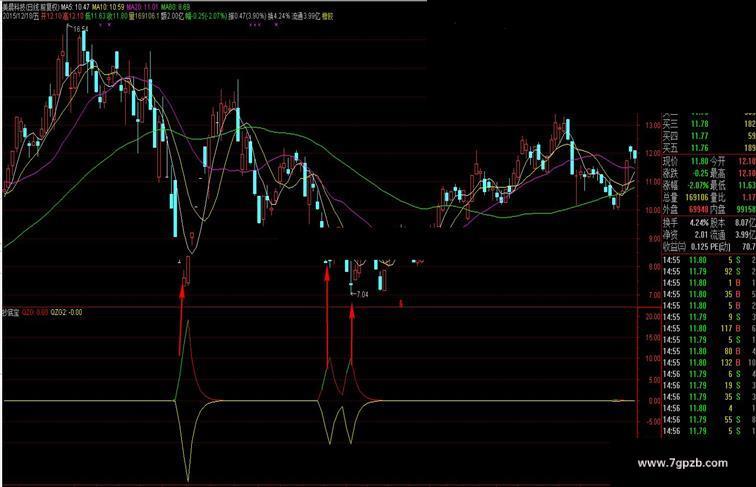Click the stock name title in the chart header

pyautogui.click(x=31, y=8)
